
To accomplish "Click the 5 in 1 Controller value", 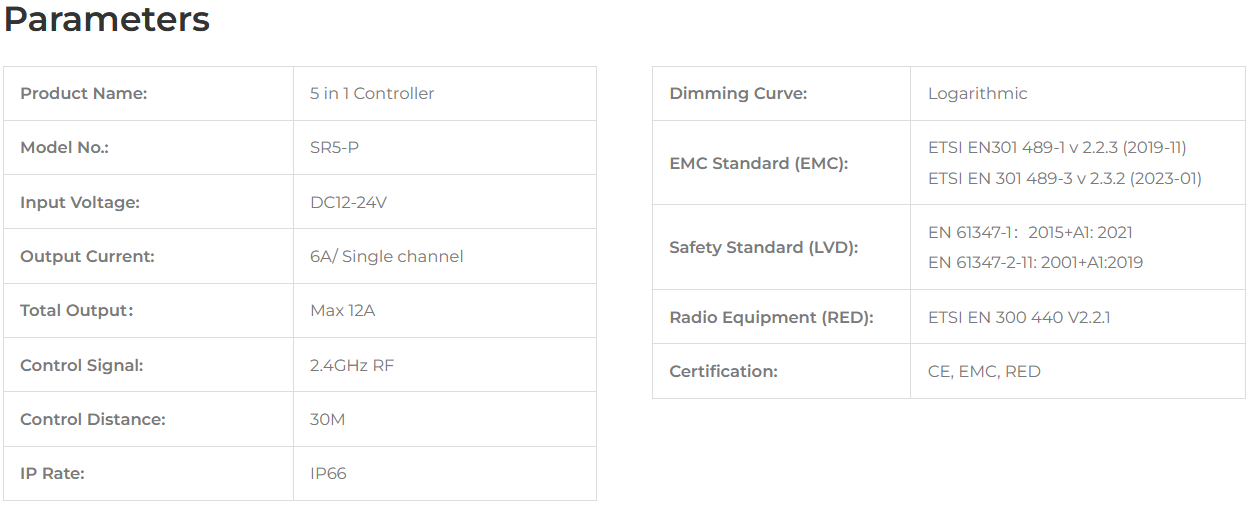I will [x=372, y=94].
